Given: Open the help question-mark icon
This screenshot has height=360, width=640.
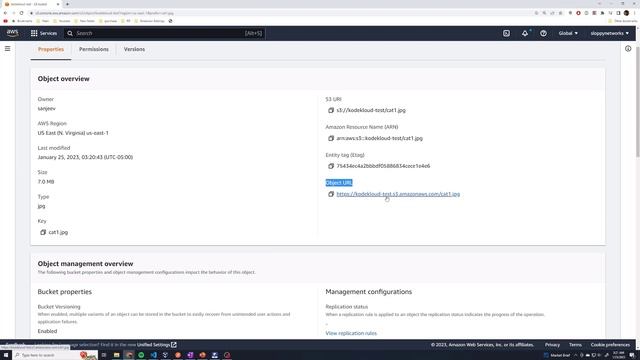Looking at the screenshot, I should (543, 33).
